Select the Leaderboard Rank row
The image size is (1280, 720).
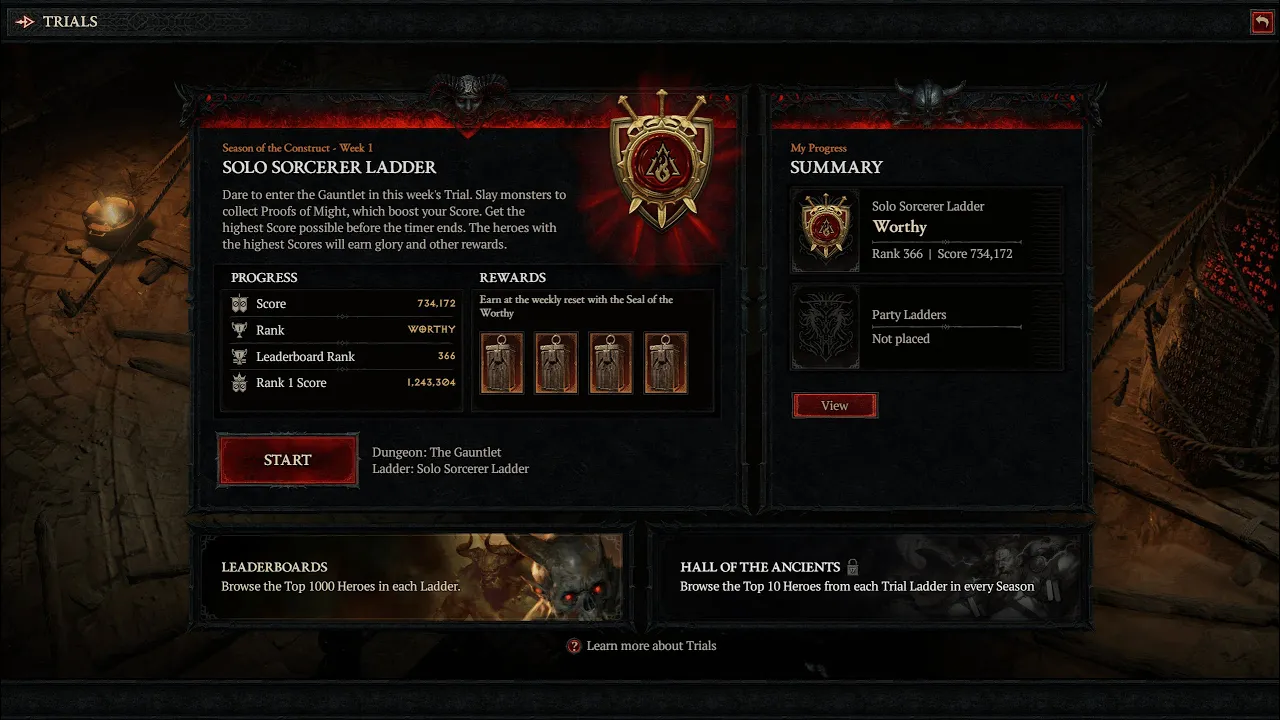[343, 356]
